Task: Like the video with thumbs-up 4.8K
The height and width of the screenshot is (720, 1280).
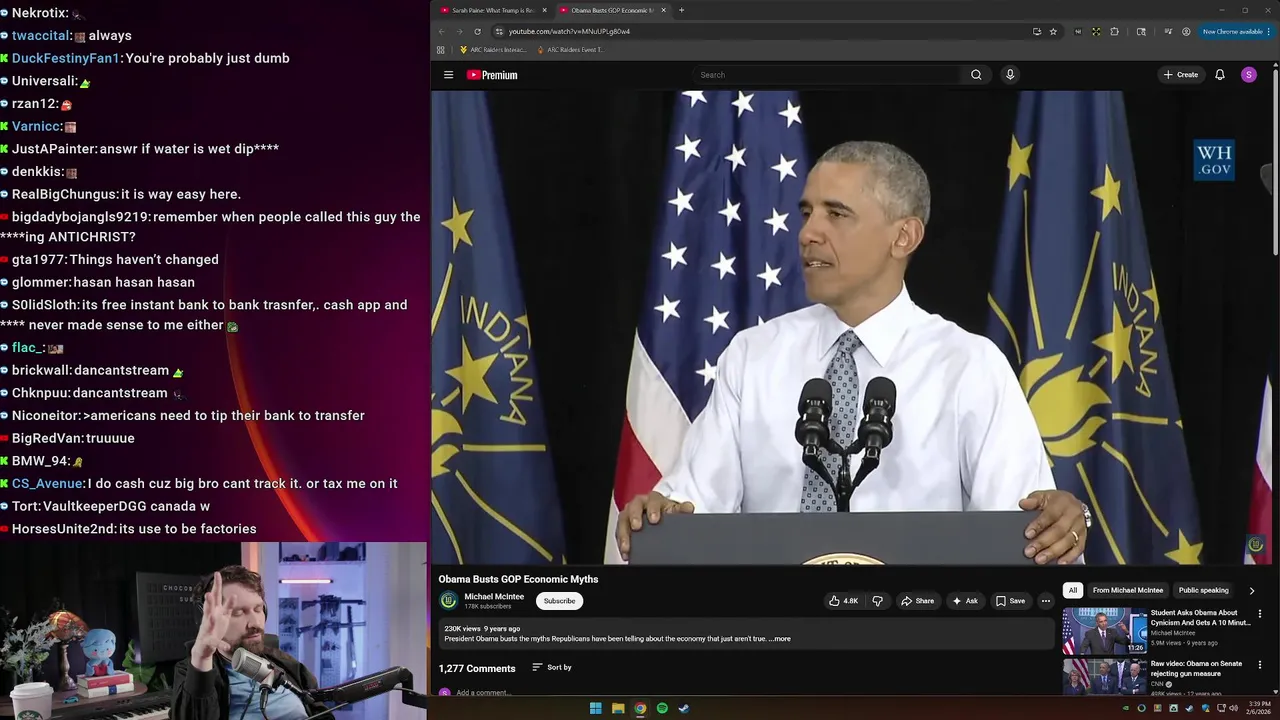Action: (843, 601)
